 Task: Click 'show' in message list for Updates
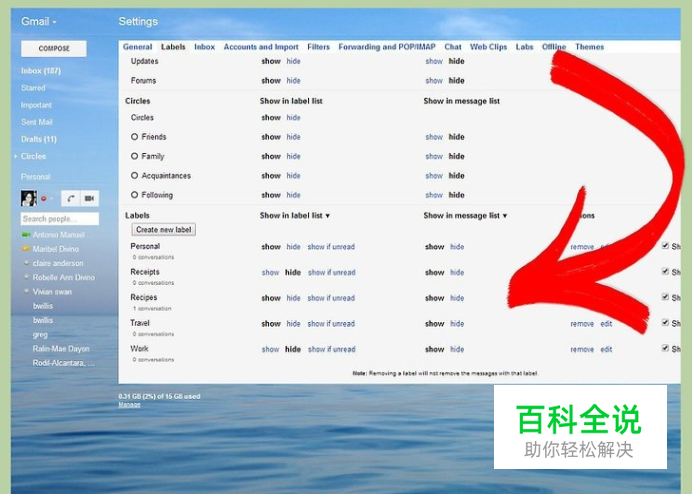(x=434, y=61)
